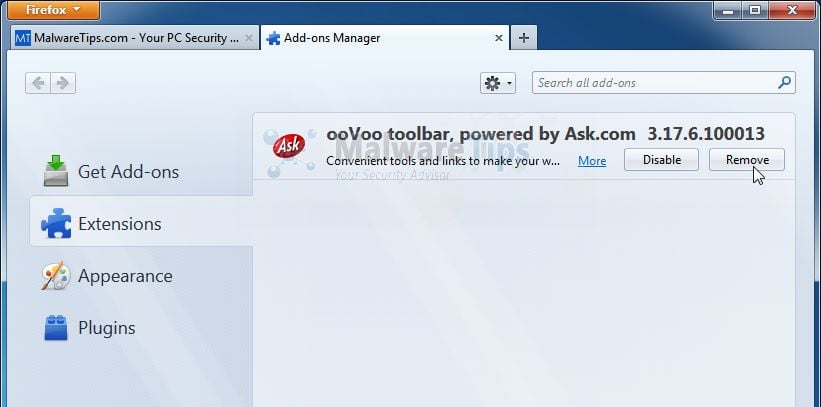821x407 pixels.
Task: Close the MalwareTips.com tab
Action: tap(249, 38)
